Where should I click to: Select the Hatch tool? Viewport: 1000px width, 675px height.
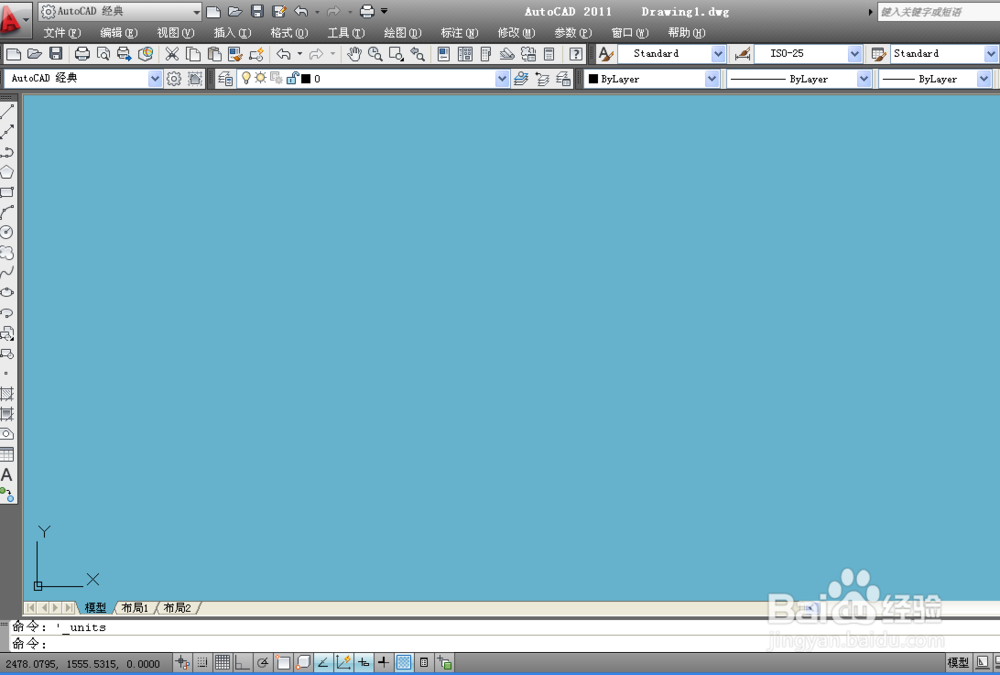coord(7,394)
